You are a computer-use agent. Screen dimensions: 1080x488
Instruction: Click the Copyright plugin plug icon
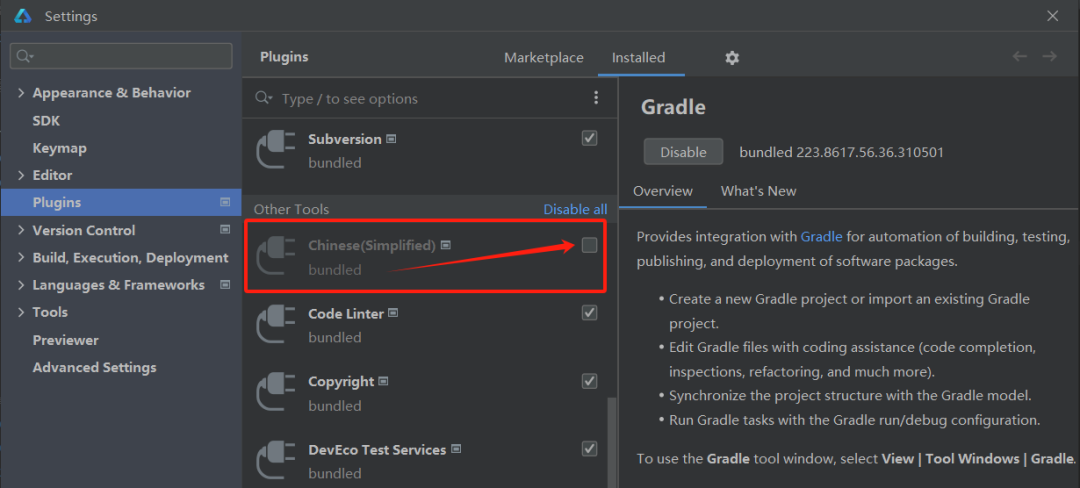pyautogui.click(x=275, y=392)
